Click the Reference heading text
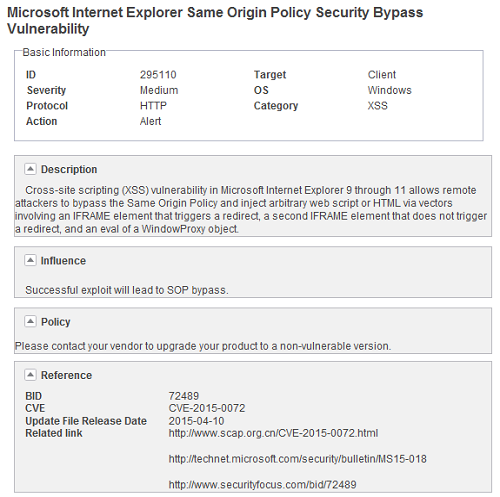Image resolution: width=500 pixels, height=497 pixels. coord(66,375)
